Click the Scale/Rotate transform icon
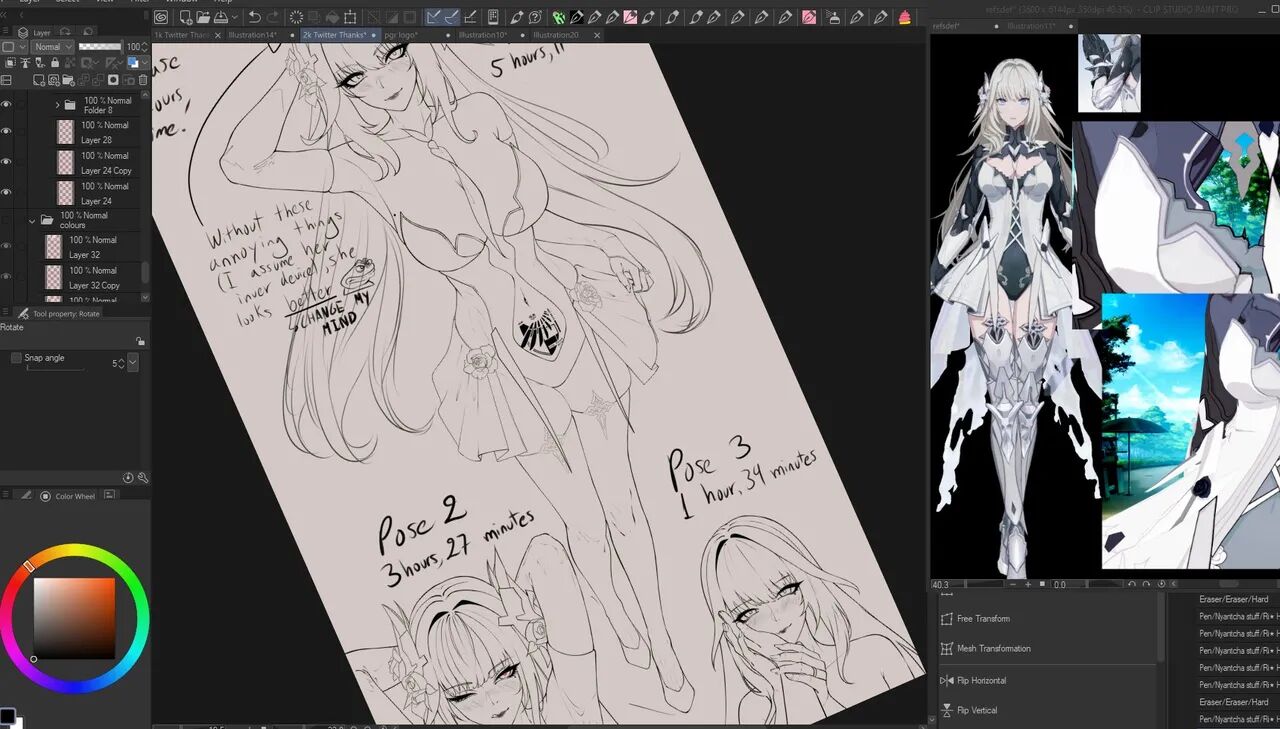 pyautogui.click(x=350, y=17)
